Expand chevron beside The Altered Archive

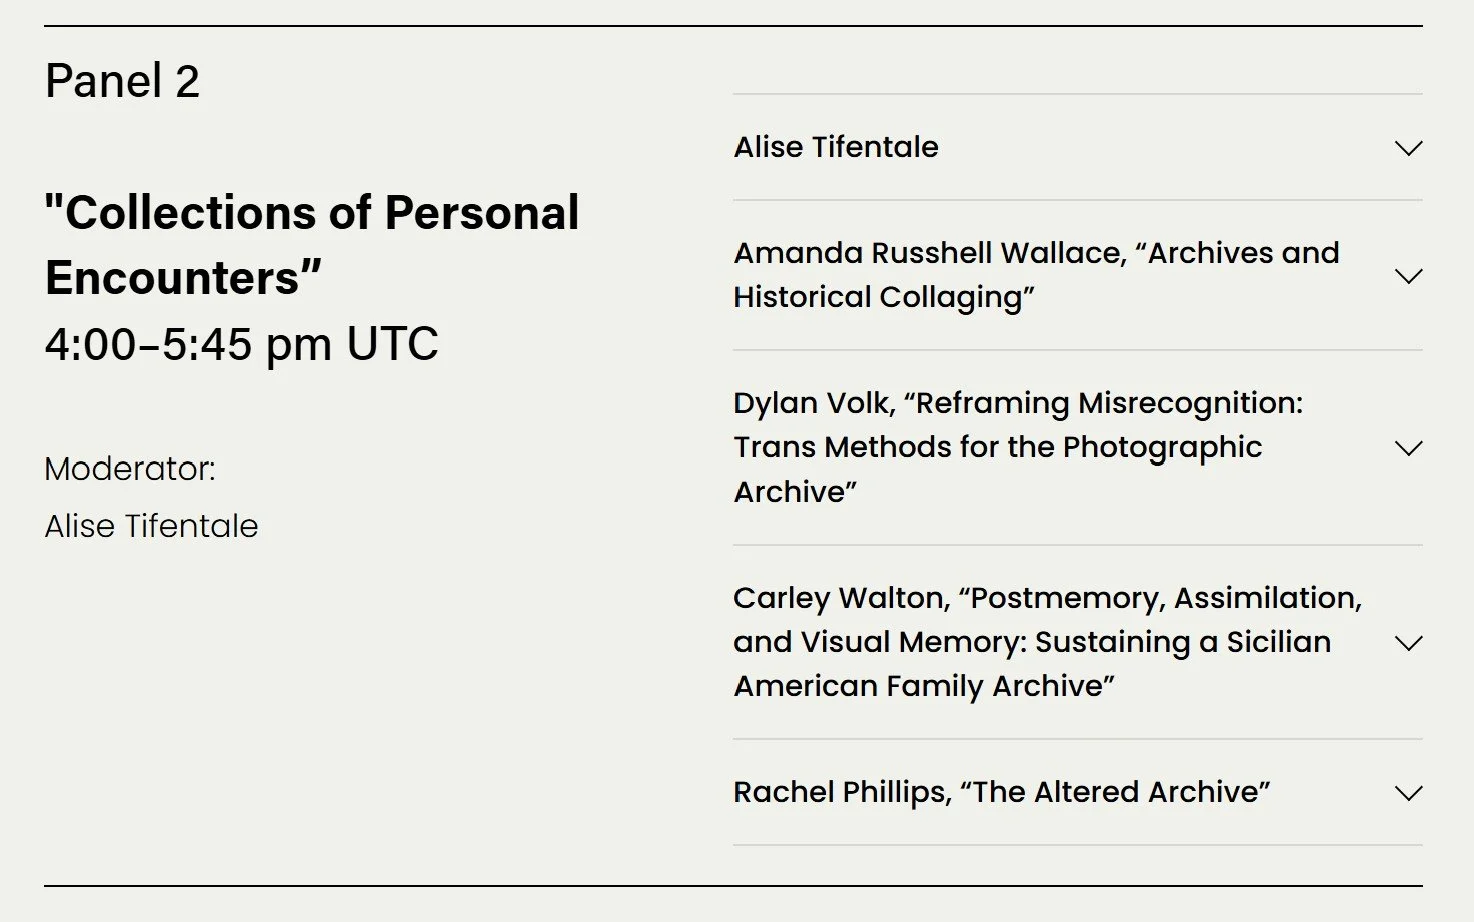[x=1408, y=793]
